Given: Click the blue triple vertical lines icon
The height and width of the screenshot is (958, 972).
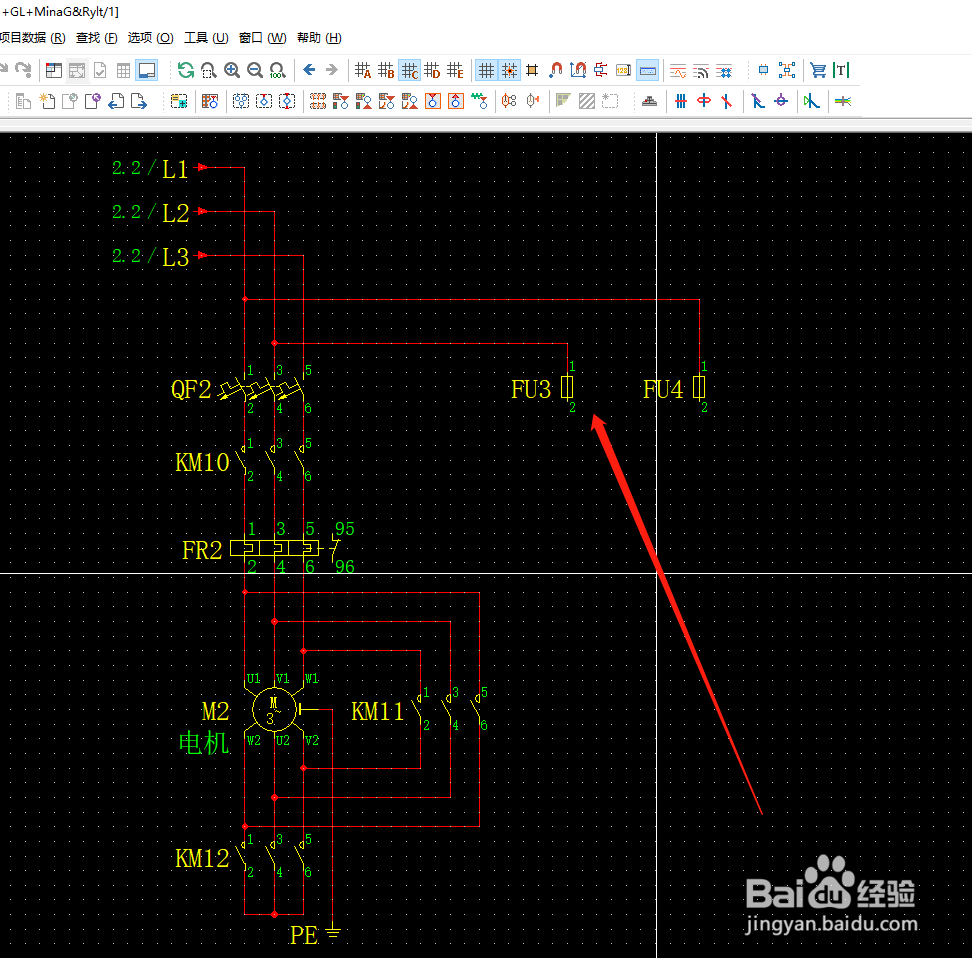Looking at the screenshot, I should (x=681, y=101).
